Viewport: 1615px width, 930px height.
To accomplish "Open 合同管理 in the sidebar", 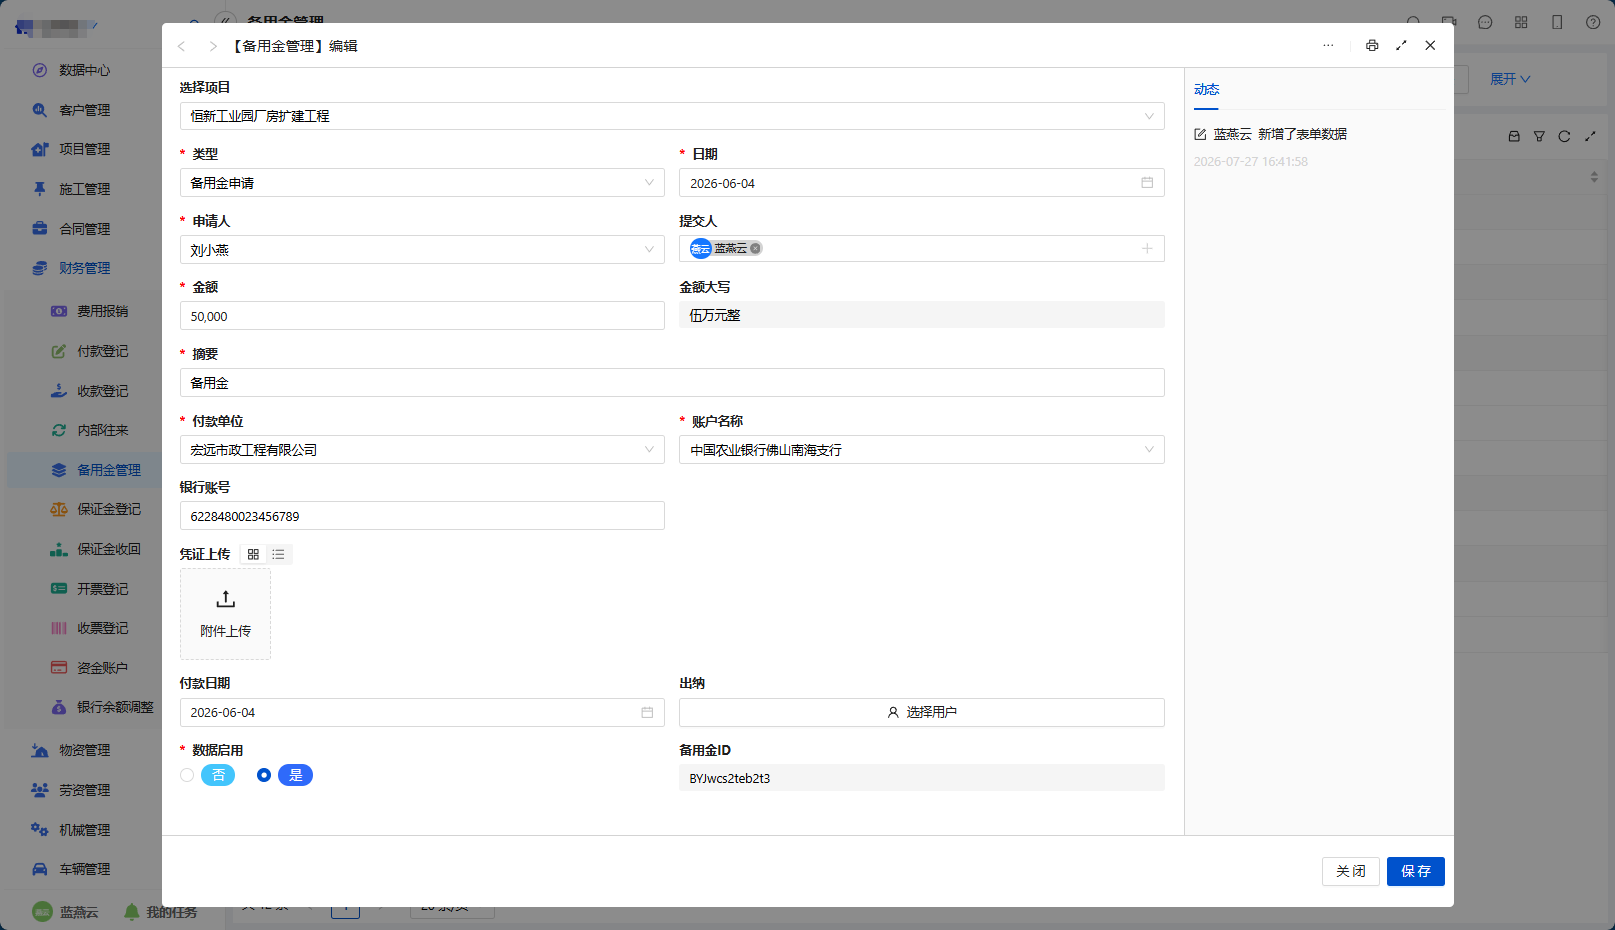I will (x=84, y=229).
